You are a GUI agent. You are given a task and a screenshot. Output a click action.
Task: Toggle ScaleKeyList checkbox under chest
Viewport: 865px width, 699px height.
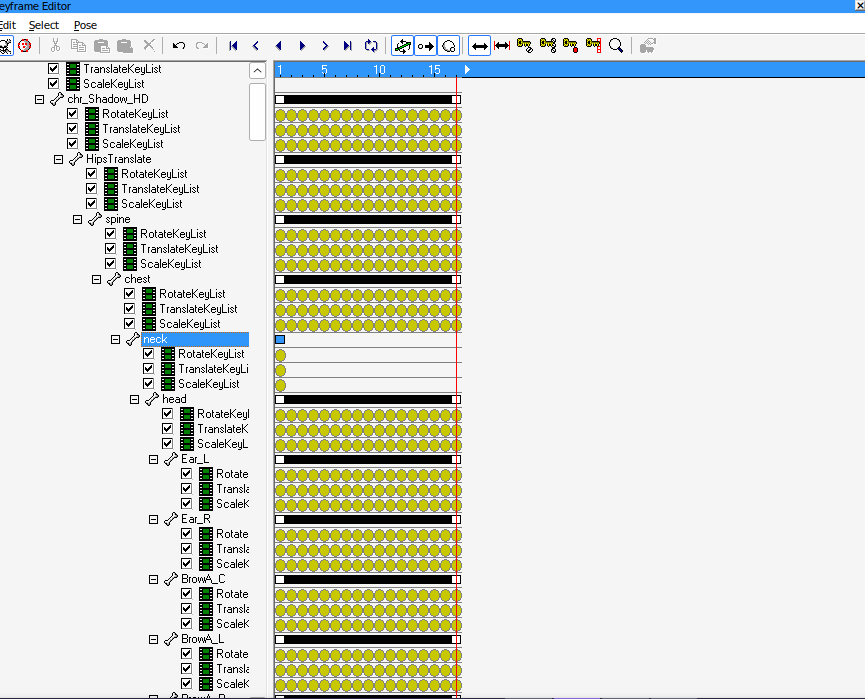tap(130, 324)
